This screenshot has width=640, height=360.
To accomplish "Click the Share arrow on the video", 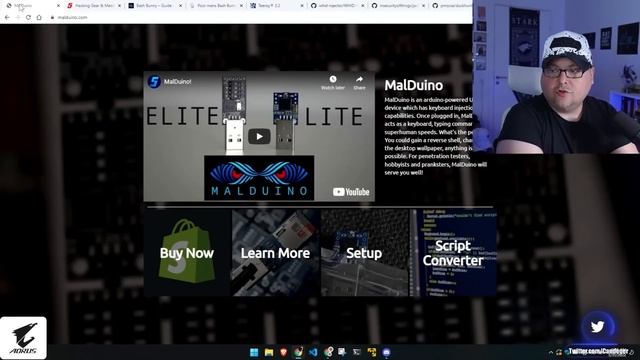I will (359, 79).
